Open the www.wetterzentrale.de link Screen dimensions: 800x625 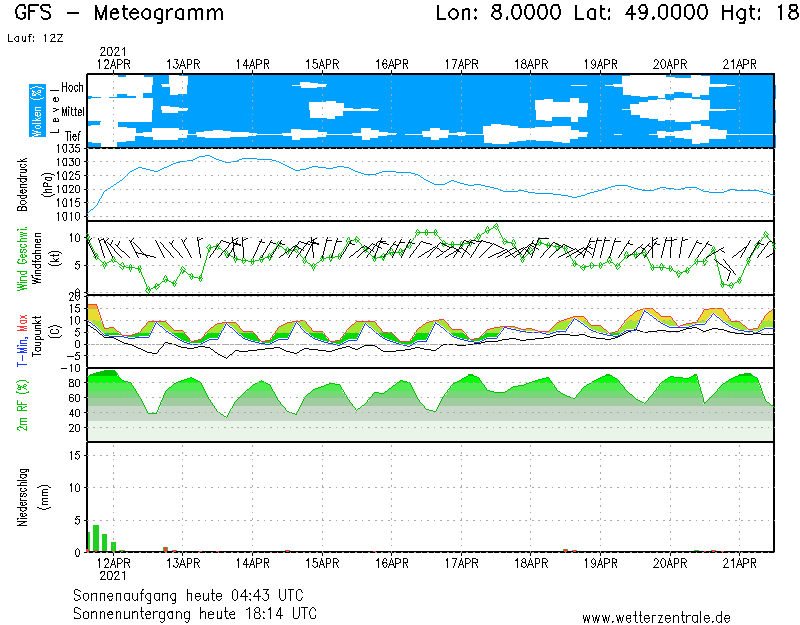(x=656, y=617)
